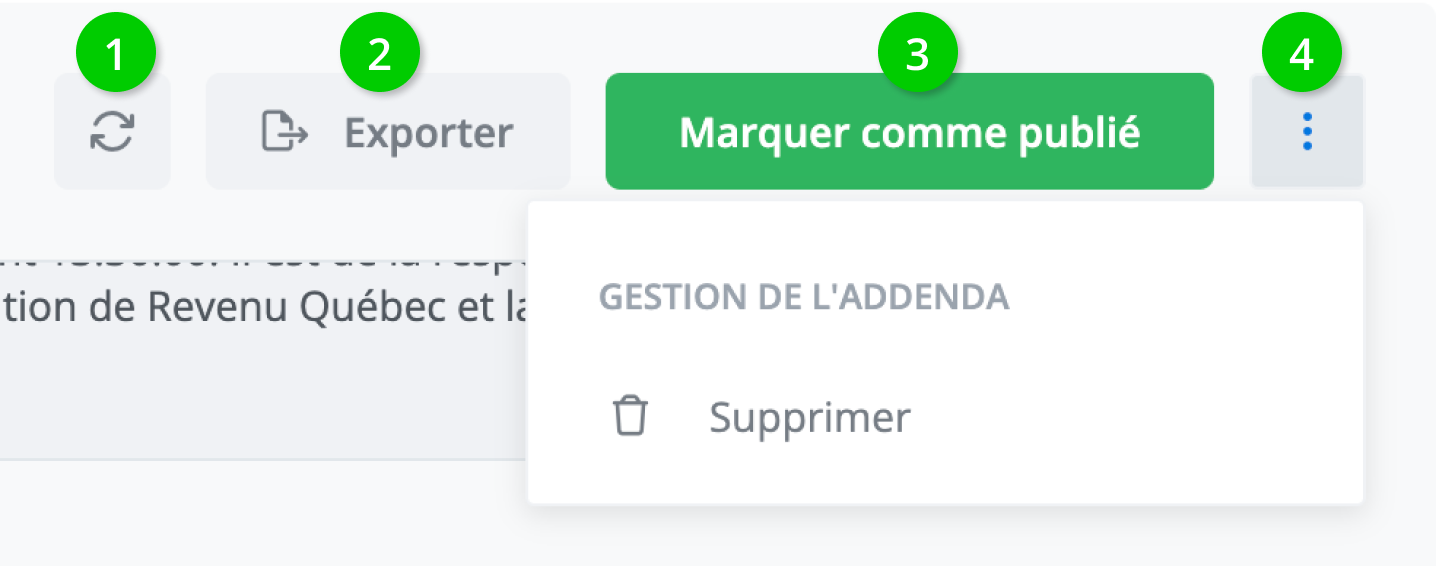Click green badge number 2
1436x566 pixels.
click(x=380, y=55)
